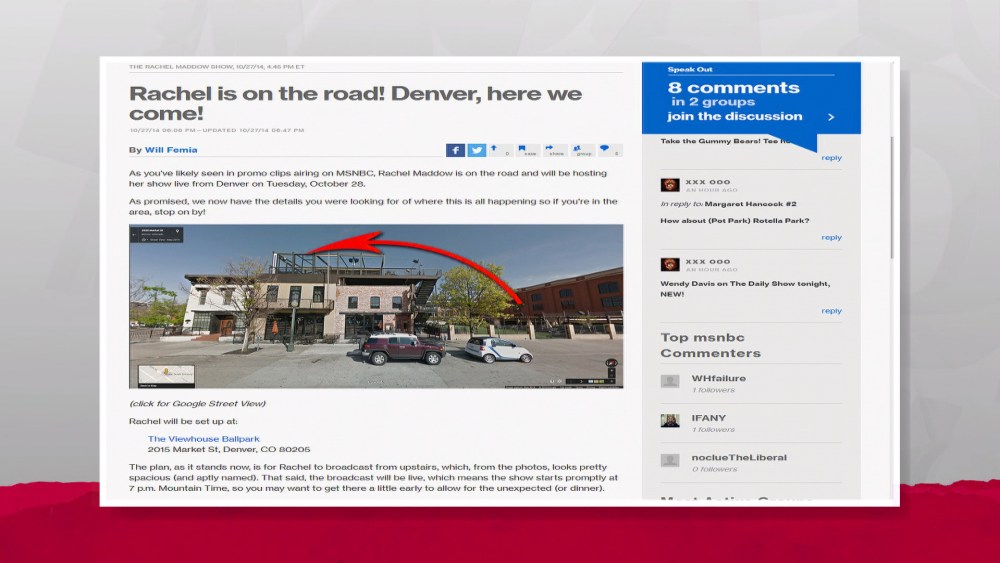Click the WHfailure commenter avatar
The image size is (1000, 563).
670,381
